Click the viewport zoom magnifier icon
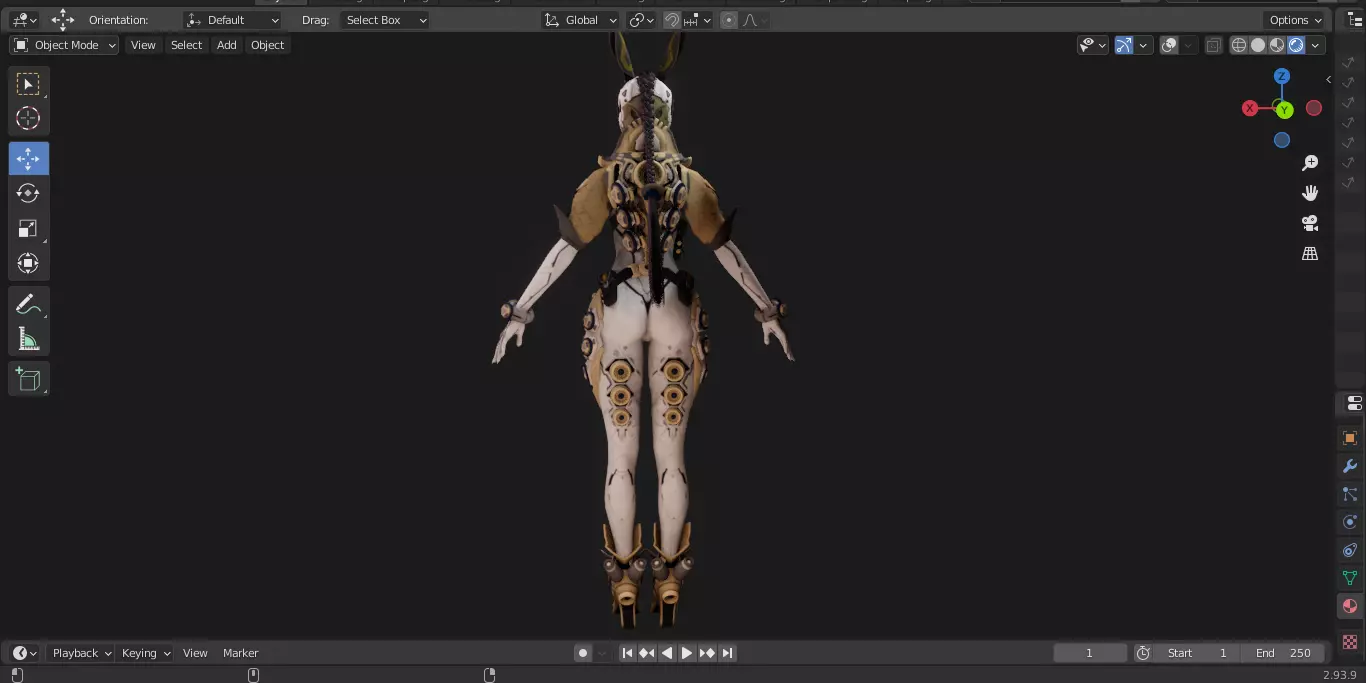Screen dimensions: 1366x683 pyautogui.click(x=1310, y=163)
